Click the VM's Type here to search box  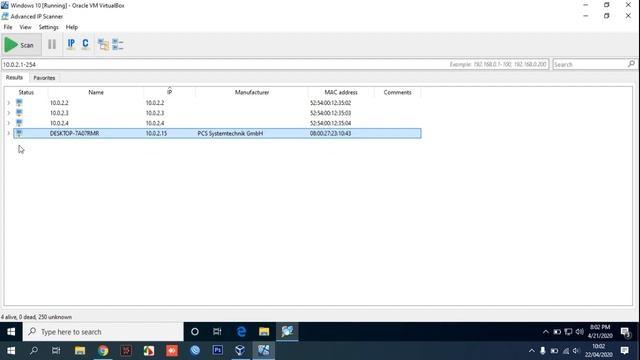tap(103, 331)
